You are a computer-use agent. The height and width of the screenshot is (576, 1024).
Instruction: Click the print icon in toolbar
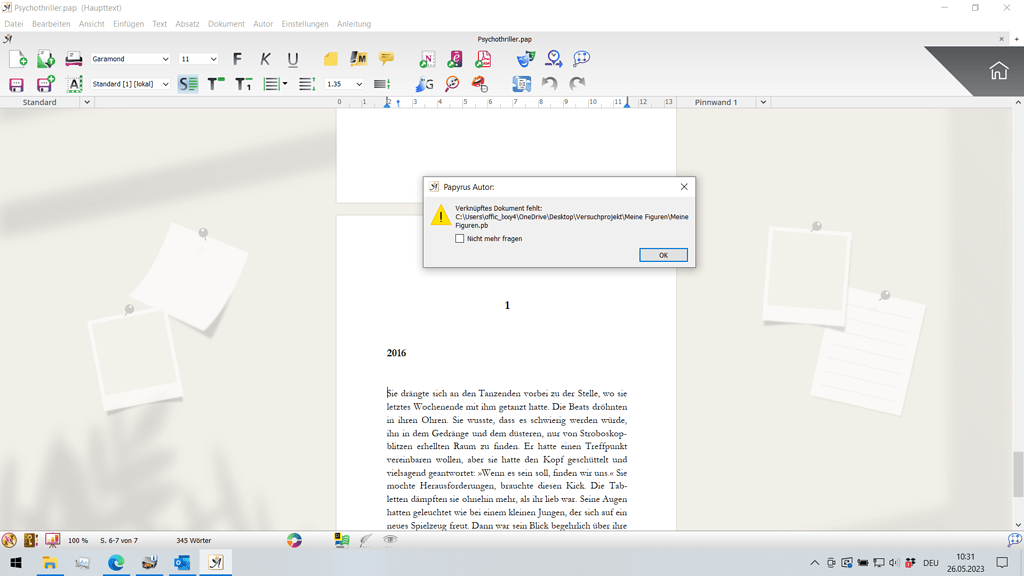[74, 59]
